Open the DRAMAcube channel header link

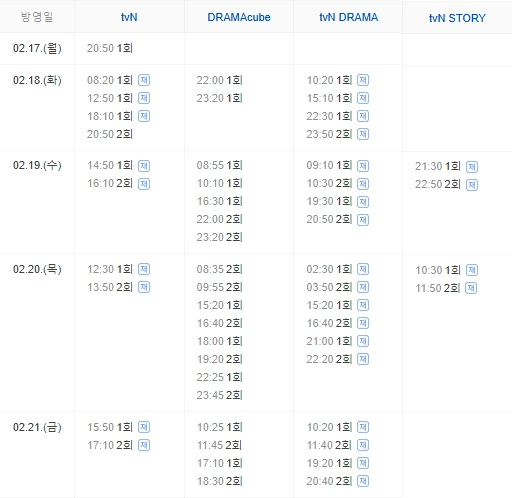click(239, 17)
